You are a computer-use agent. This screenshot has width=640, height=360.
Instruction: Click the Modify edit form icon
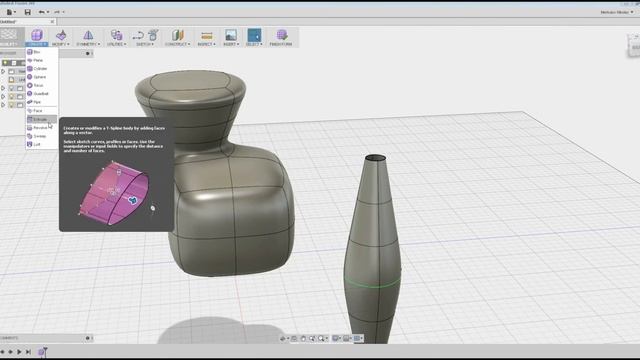61,35
